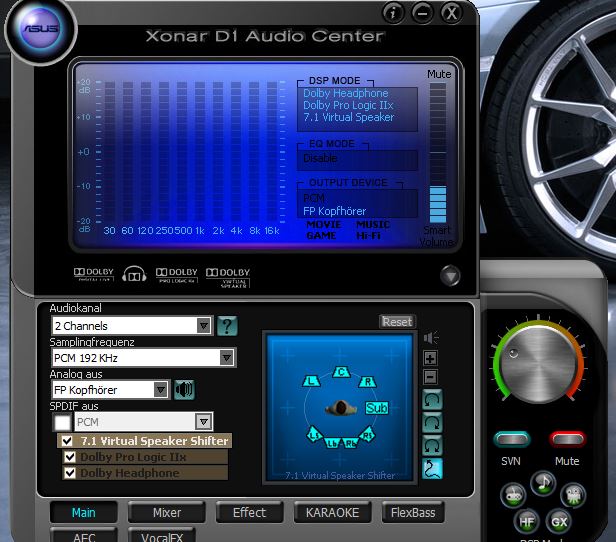
Task: Uncheck the Dolby Pro Logic IIx checkbox
Action: pyautogui.click(x=70, y=457)
